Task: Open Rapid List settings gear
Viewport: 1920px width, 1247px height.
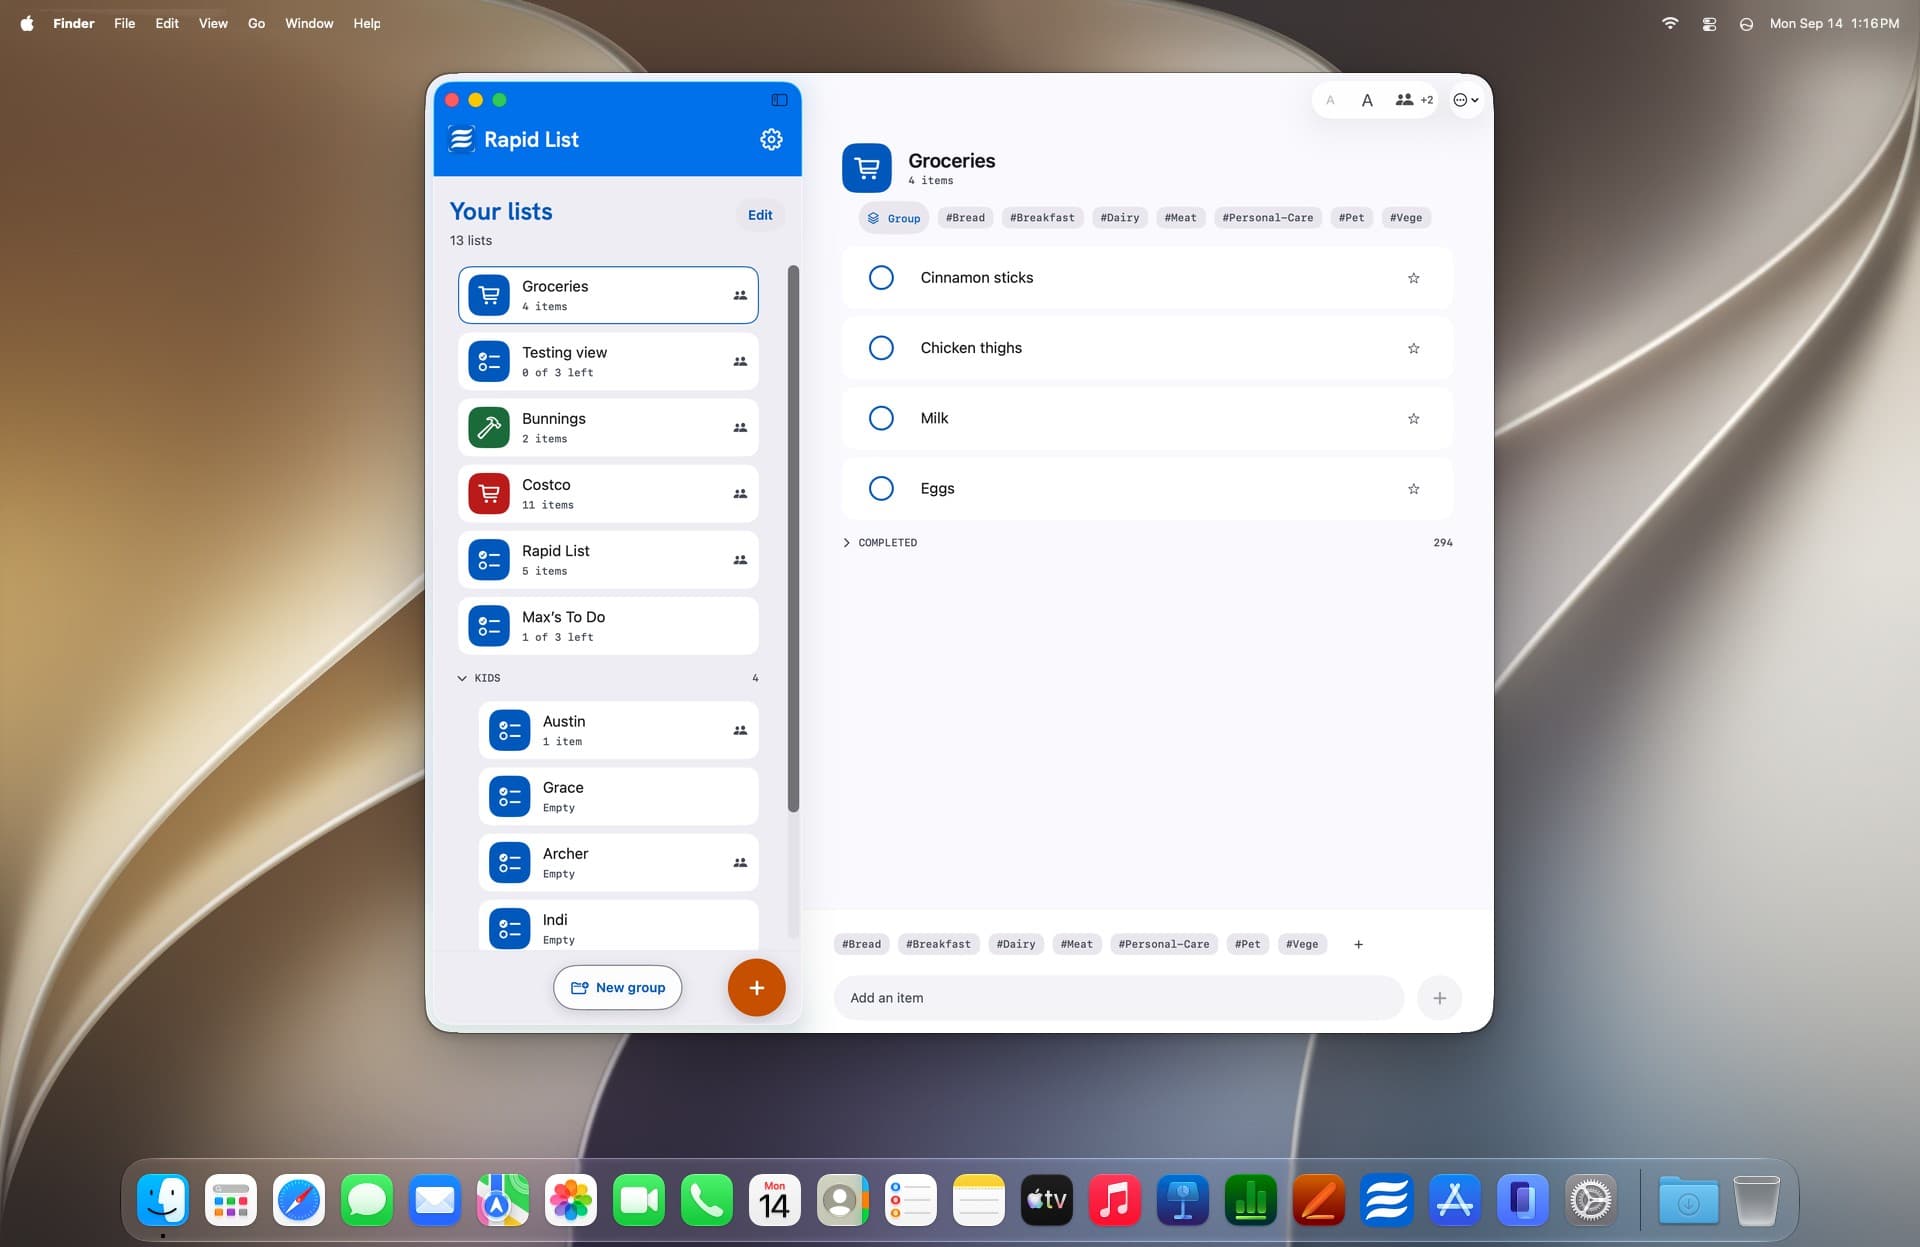Action: tap(771, 139)
